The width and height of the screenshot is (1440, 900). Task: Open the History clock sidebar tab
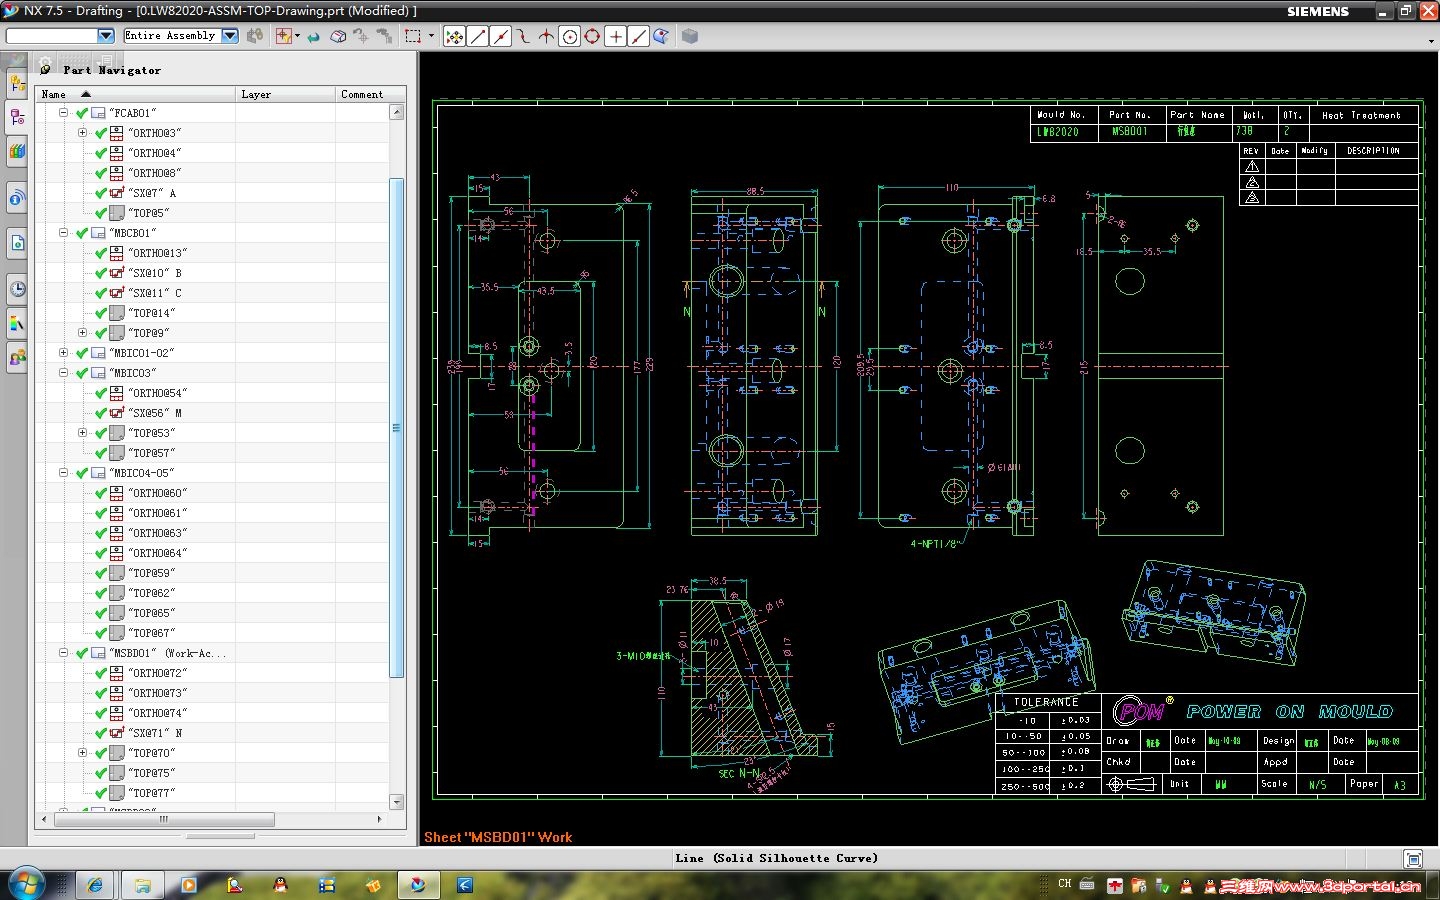(x=17, y=289)
